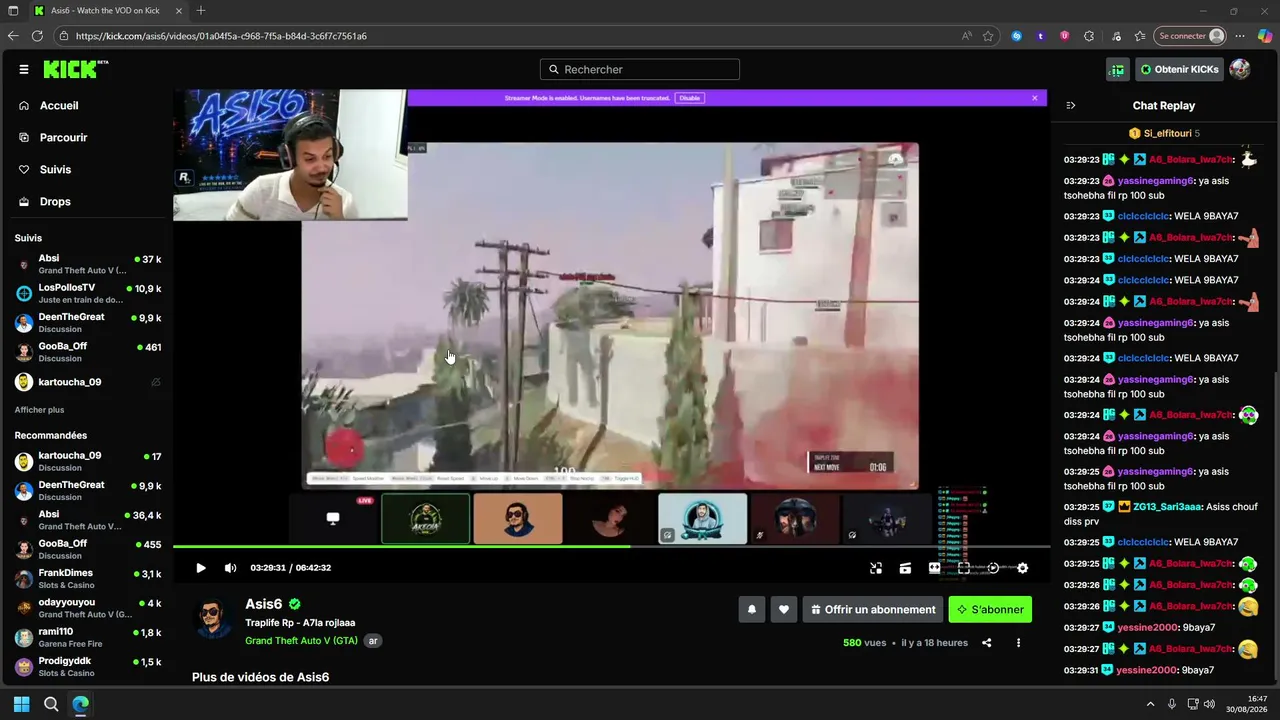Disable Streamer Mode from the banner
The width and height of the screenshot is (1280, 720).
coord(690,98)
